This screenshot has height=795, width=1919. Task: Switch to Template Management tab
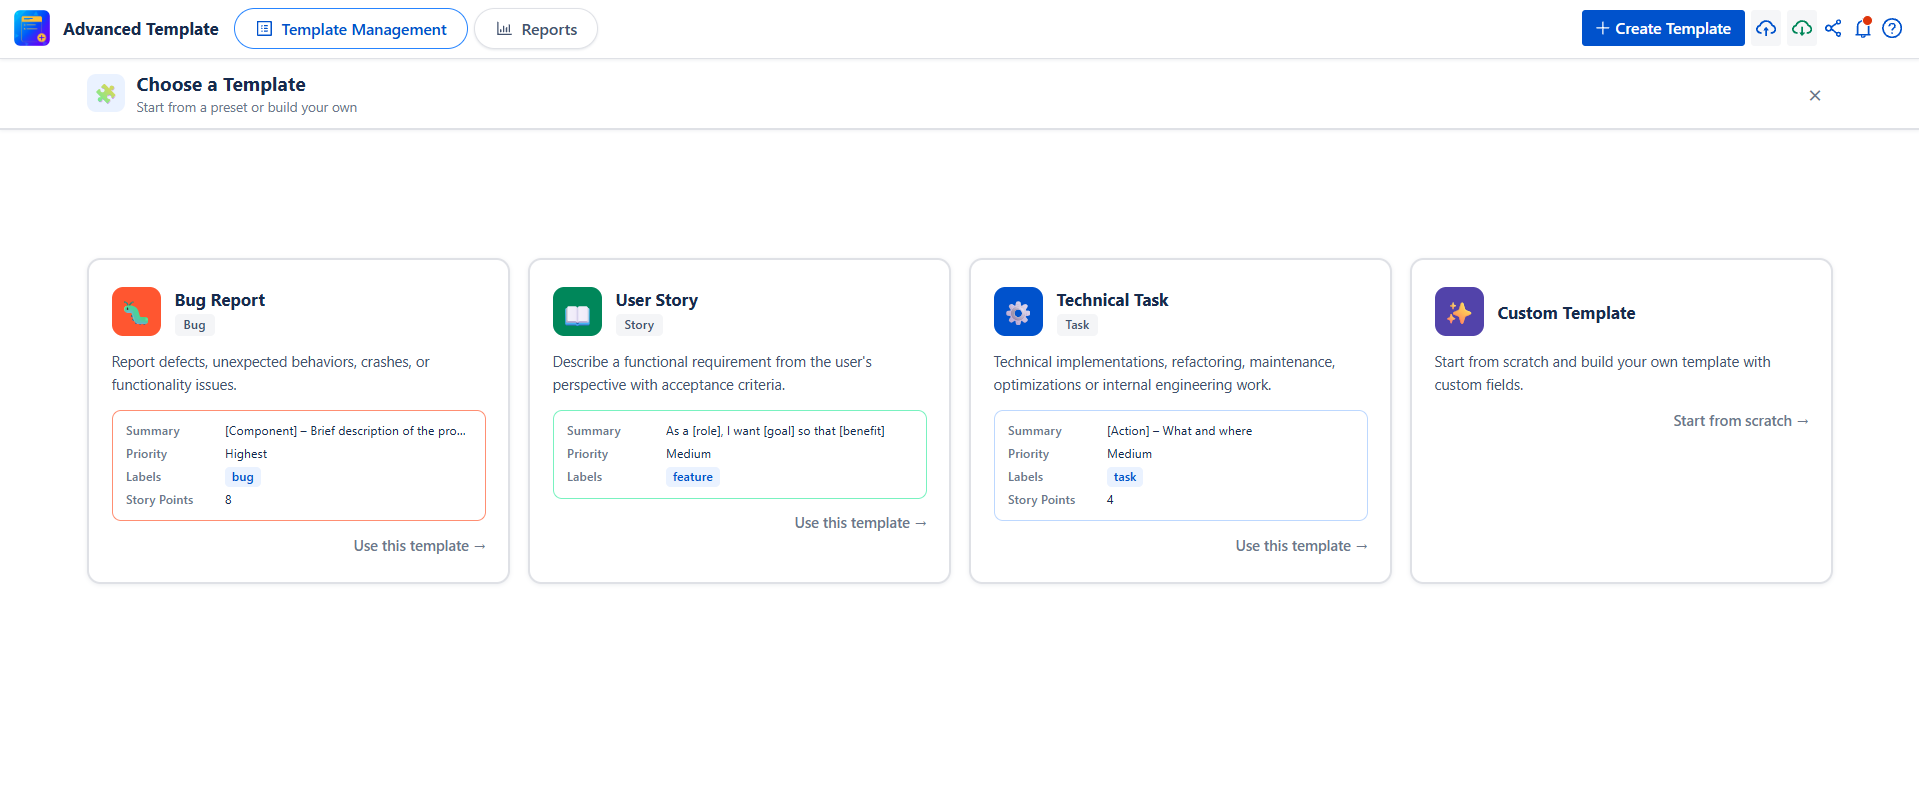pos(351,29)
